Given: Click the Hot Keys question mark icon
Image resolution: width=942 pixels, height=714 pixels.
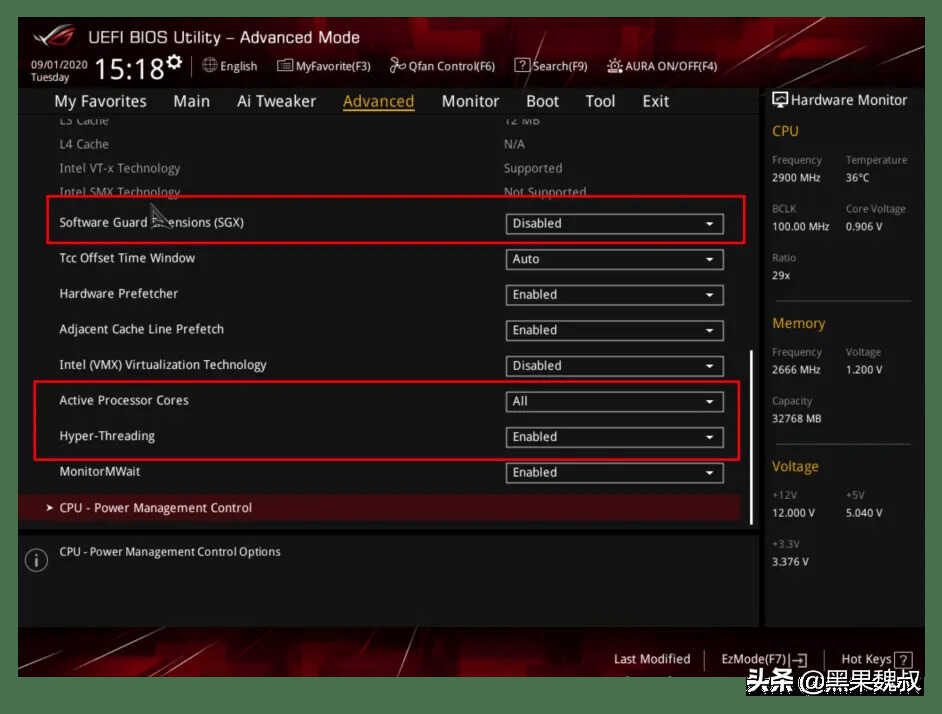Looking at the screenshot, I should click(x=904, y=660).
